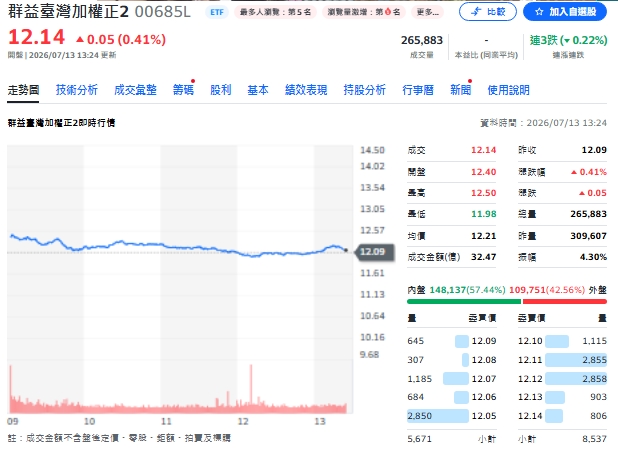Click the 265,883 volume figure at top

422,40
